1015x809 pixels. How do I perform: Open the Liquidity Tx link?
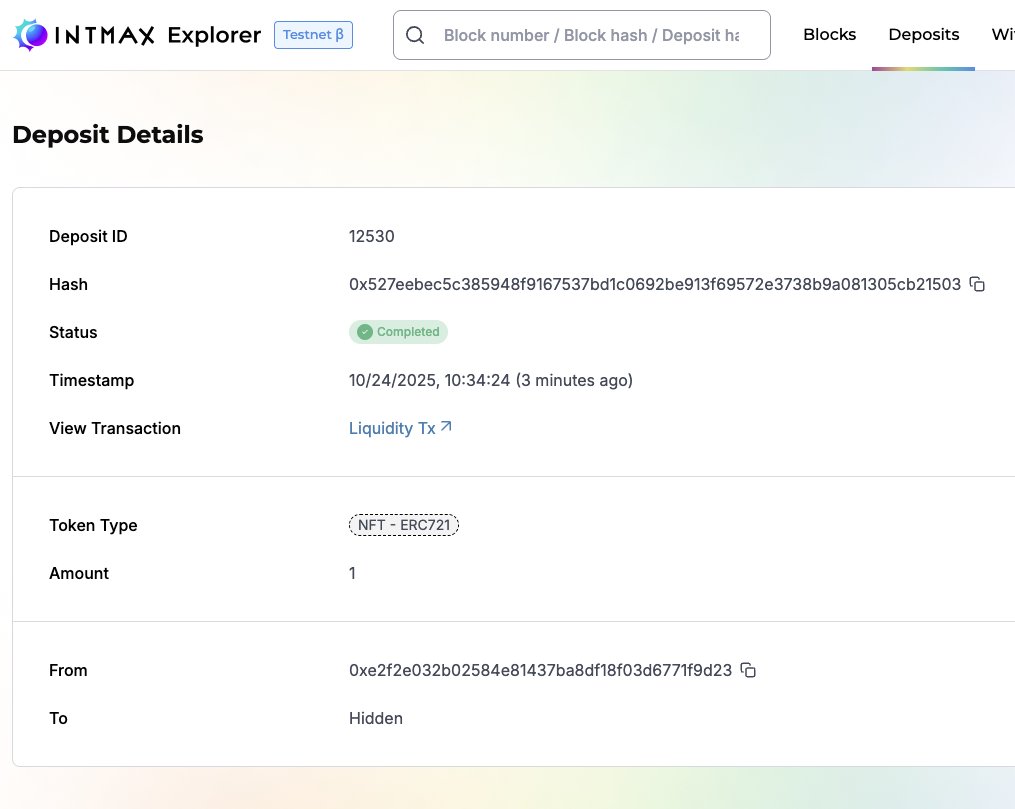point(400,428)
